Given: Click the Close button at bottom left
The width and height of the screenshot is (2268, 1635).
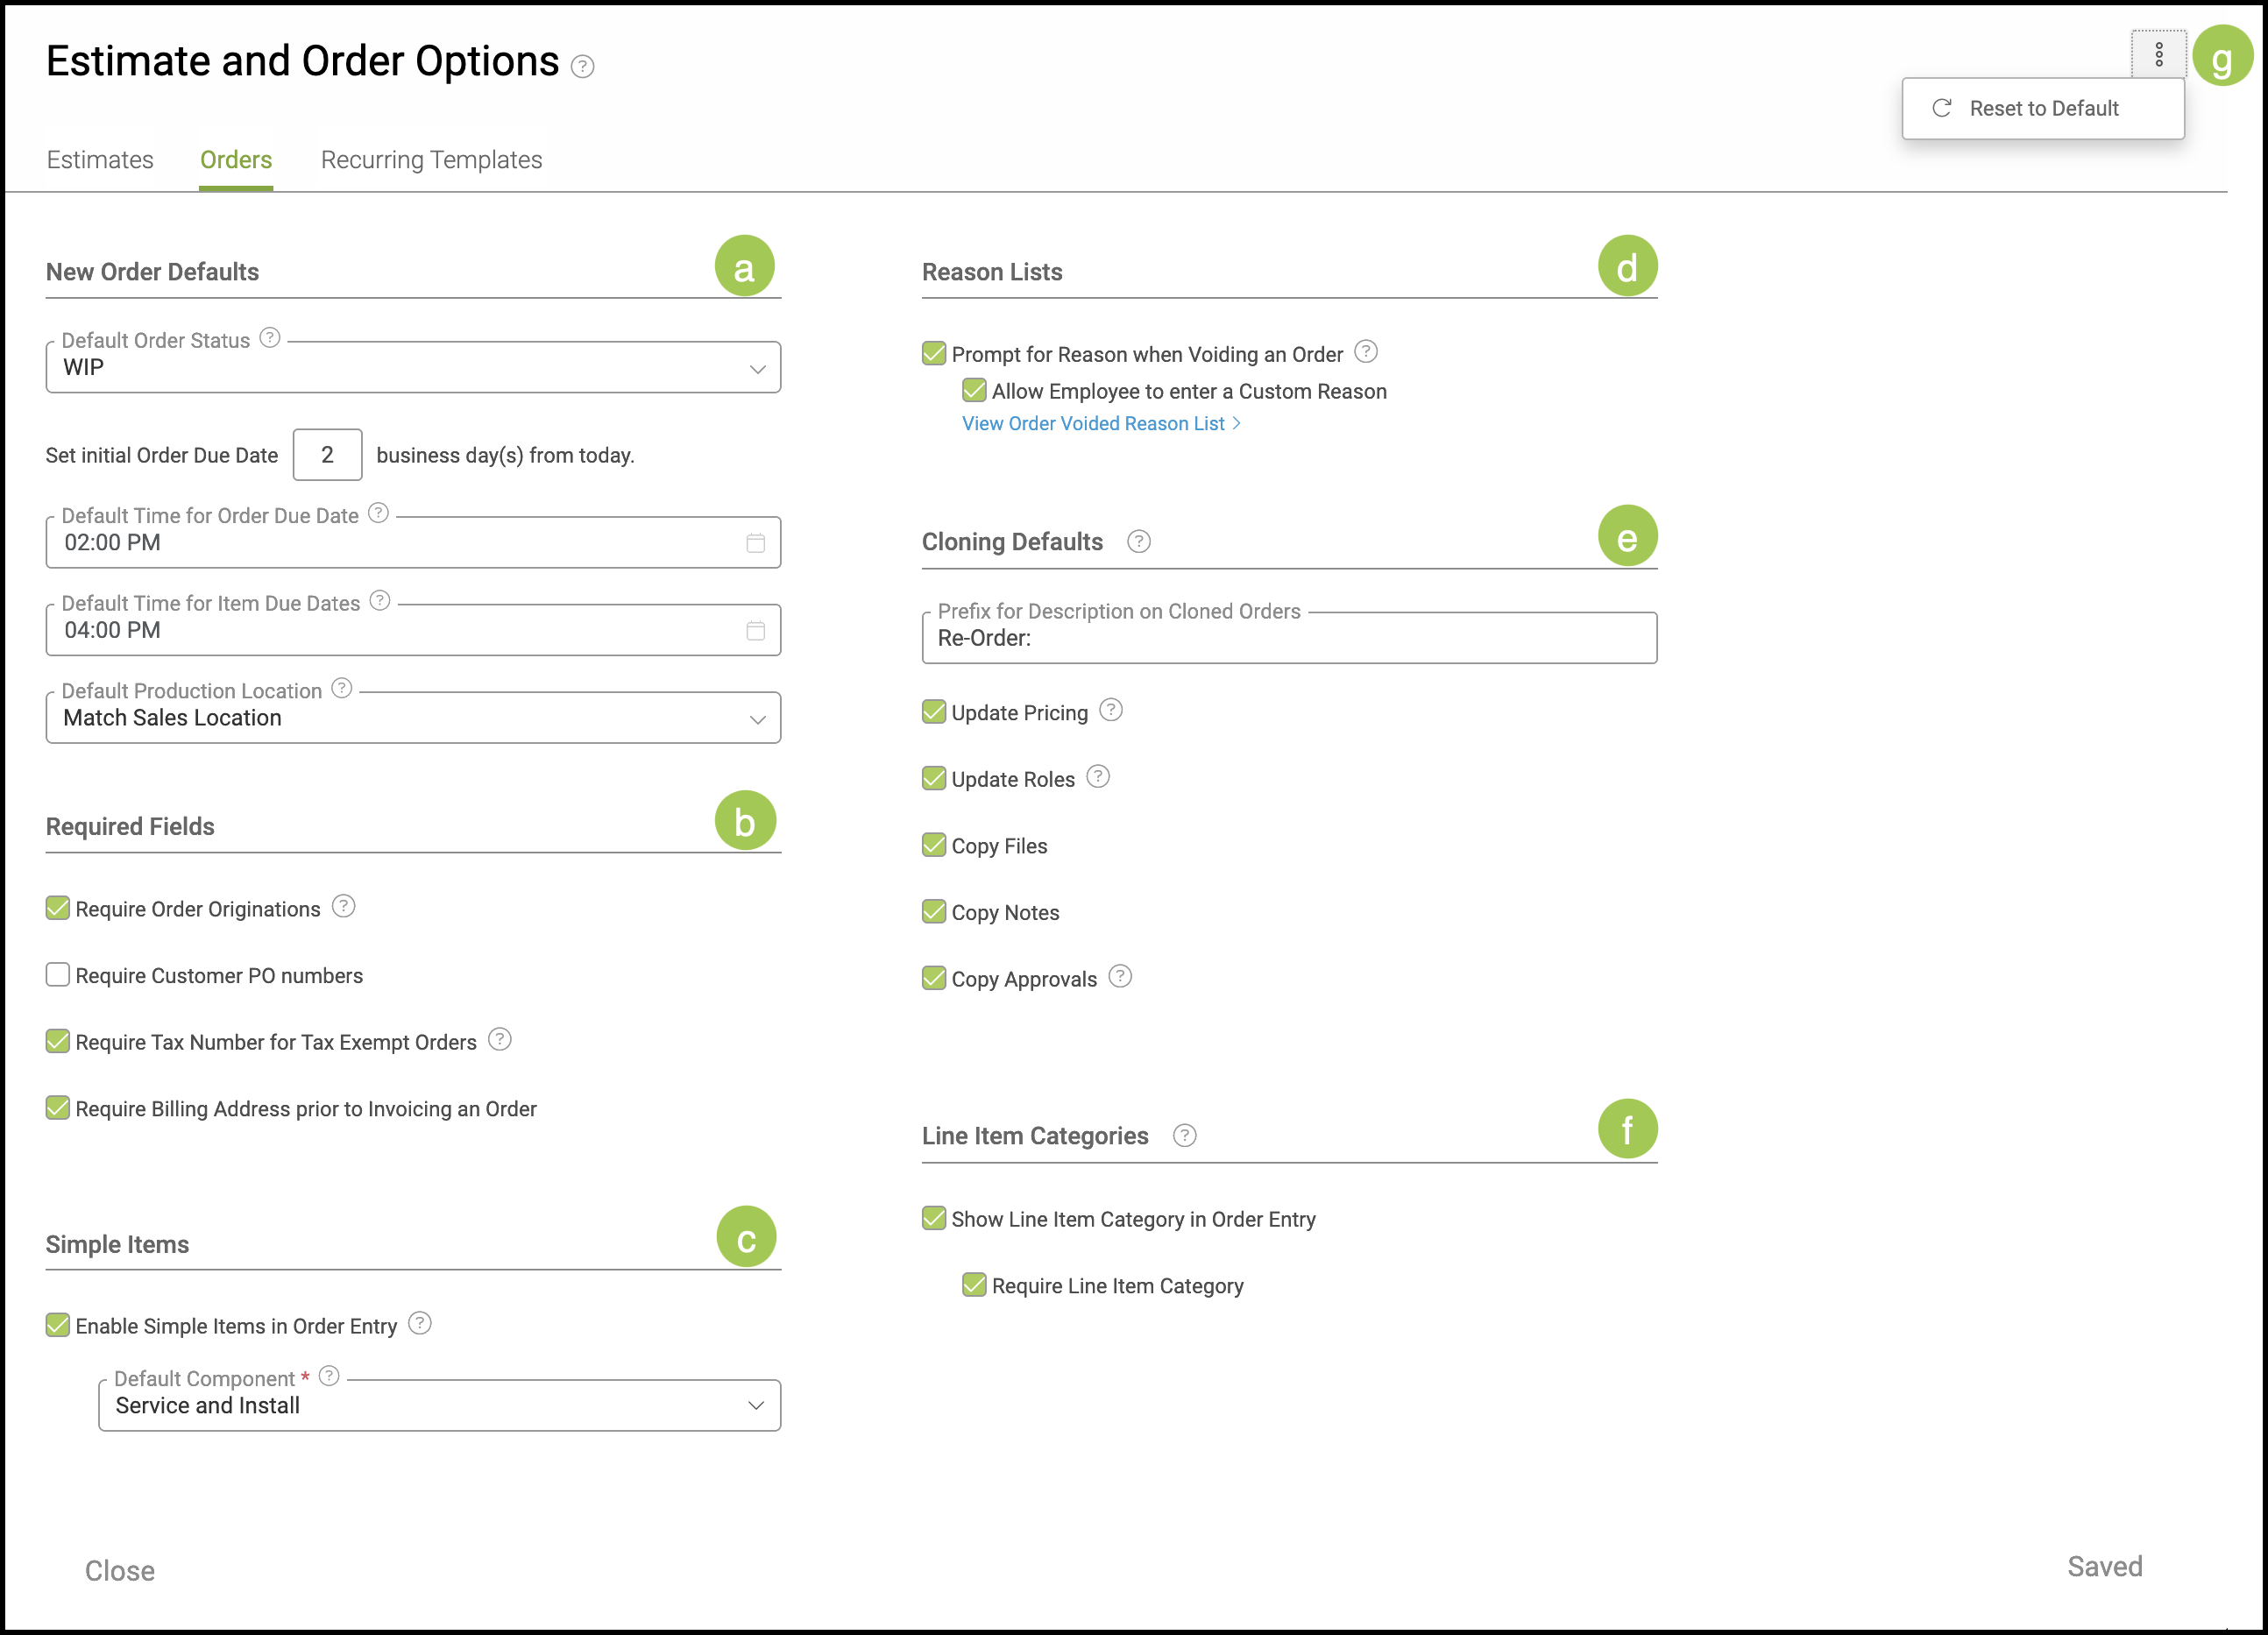Looking at the screenshot, I should click(x=119, y=1571).
